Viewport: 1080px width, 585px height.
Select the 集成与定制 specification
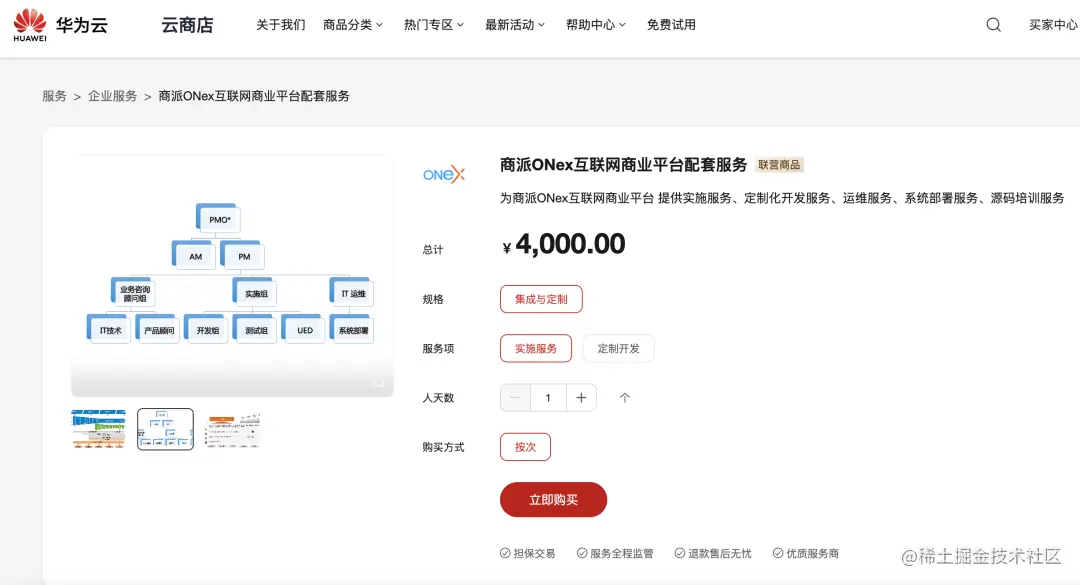pyautogui.click(x=541, y=299)
